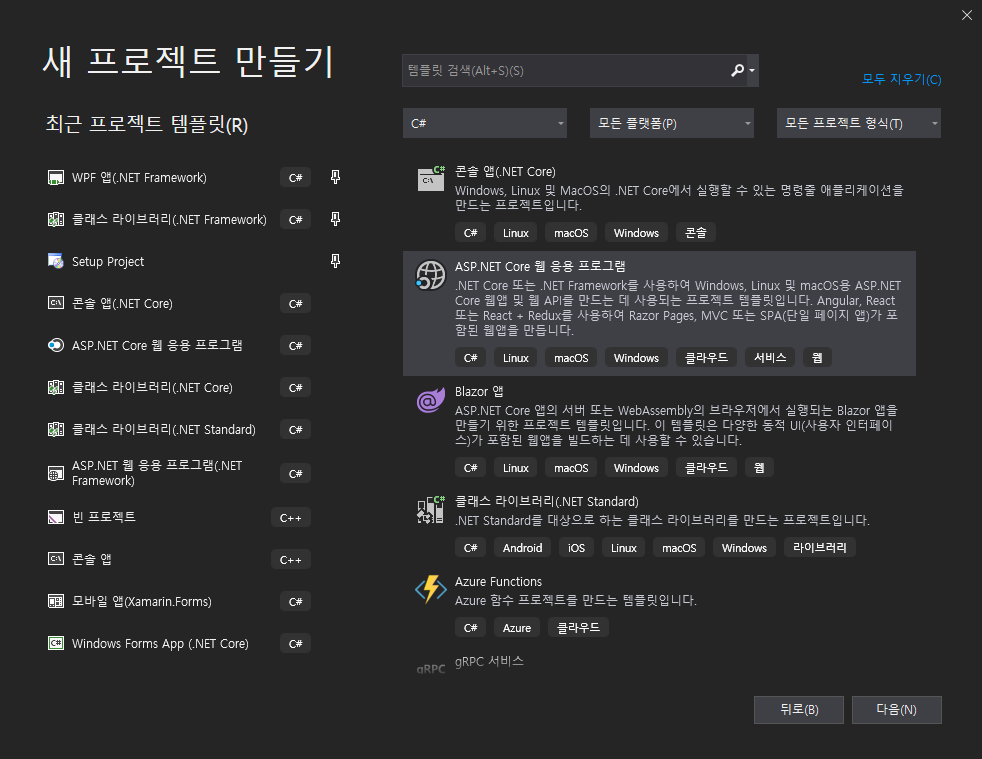The image size is (982, 759).
Task: Select the gRPC 서비스 template title
Action: 489,661
